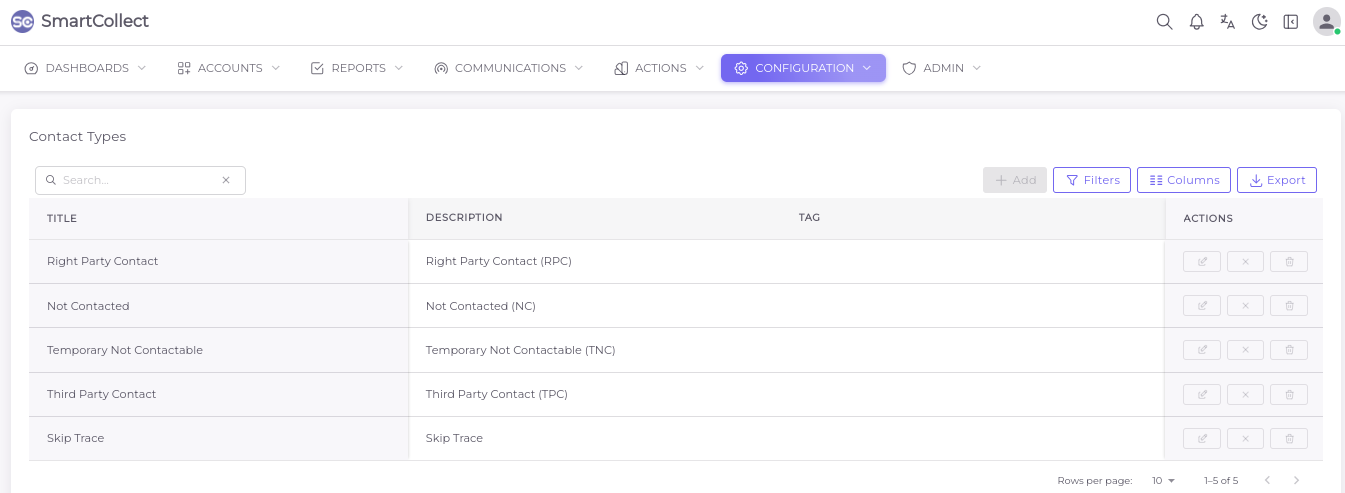Expand the Configuration dropdown
1345x493 pixels.
803,68
